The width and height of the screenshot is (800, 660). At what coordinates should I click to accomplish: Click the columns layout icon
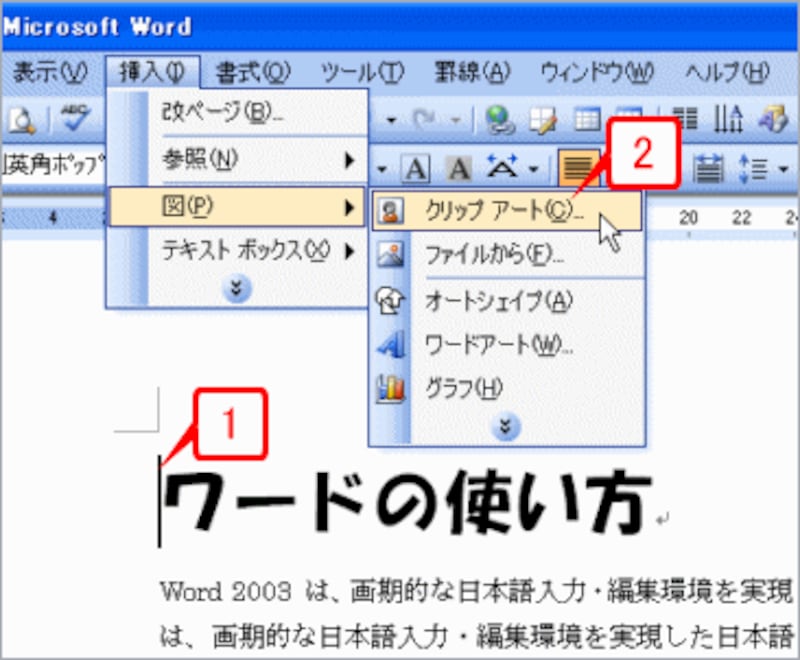(685, 119)
